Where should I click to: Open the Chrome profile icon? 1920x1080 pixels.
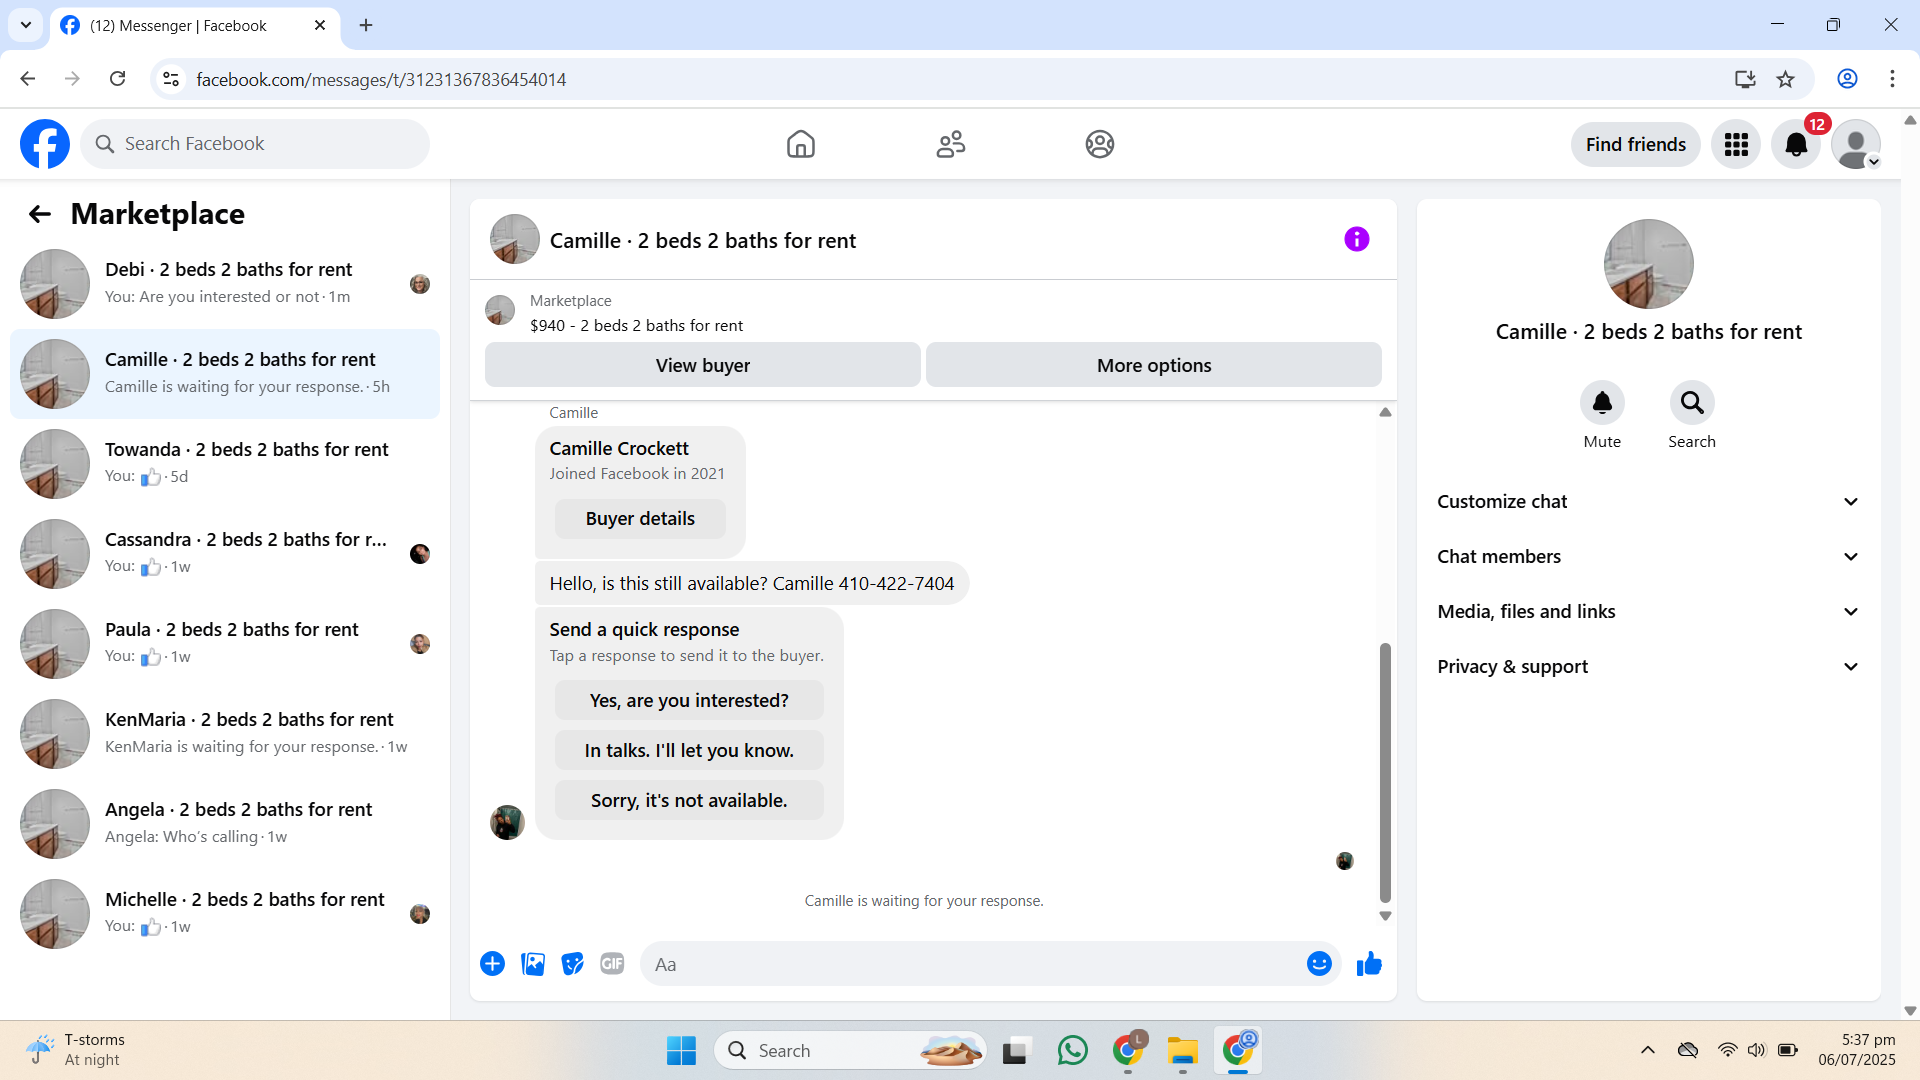tap(1847, 79)
